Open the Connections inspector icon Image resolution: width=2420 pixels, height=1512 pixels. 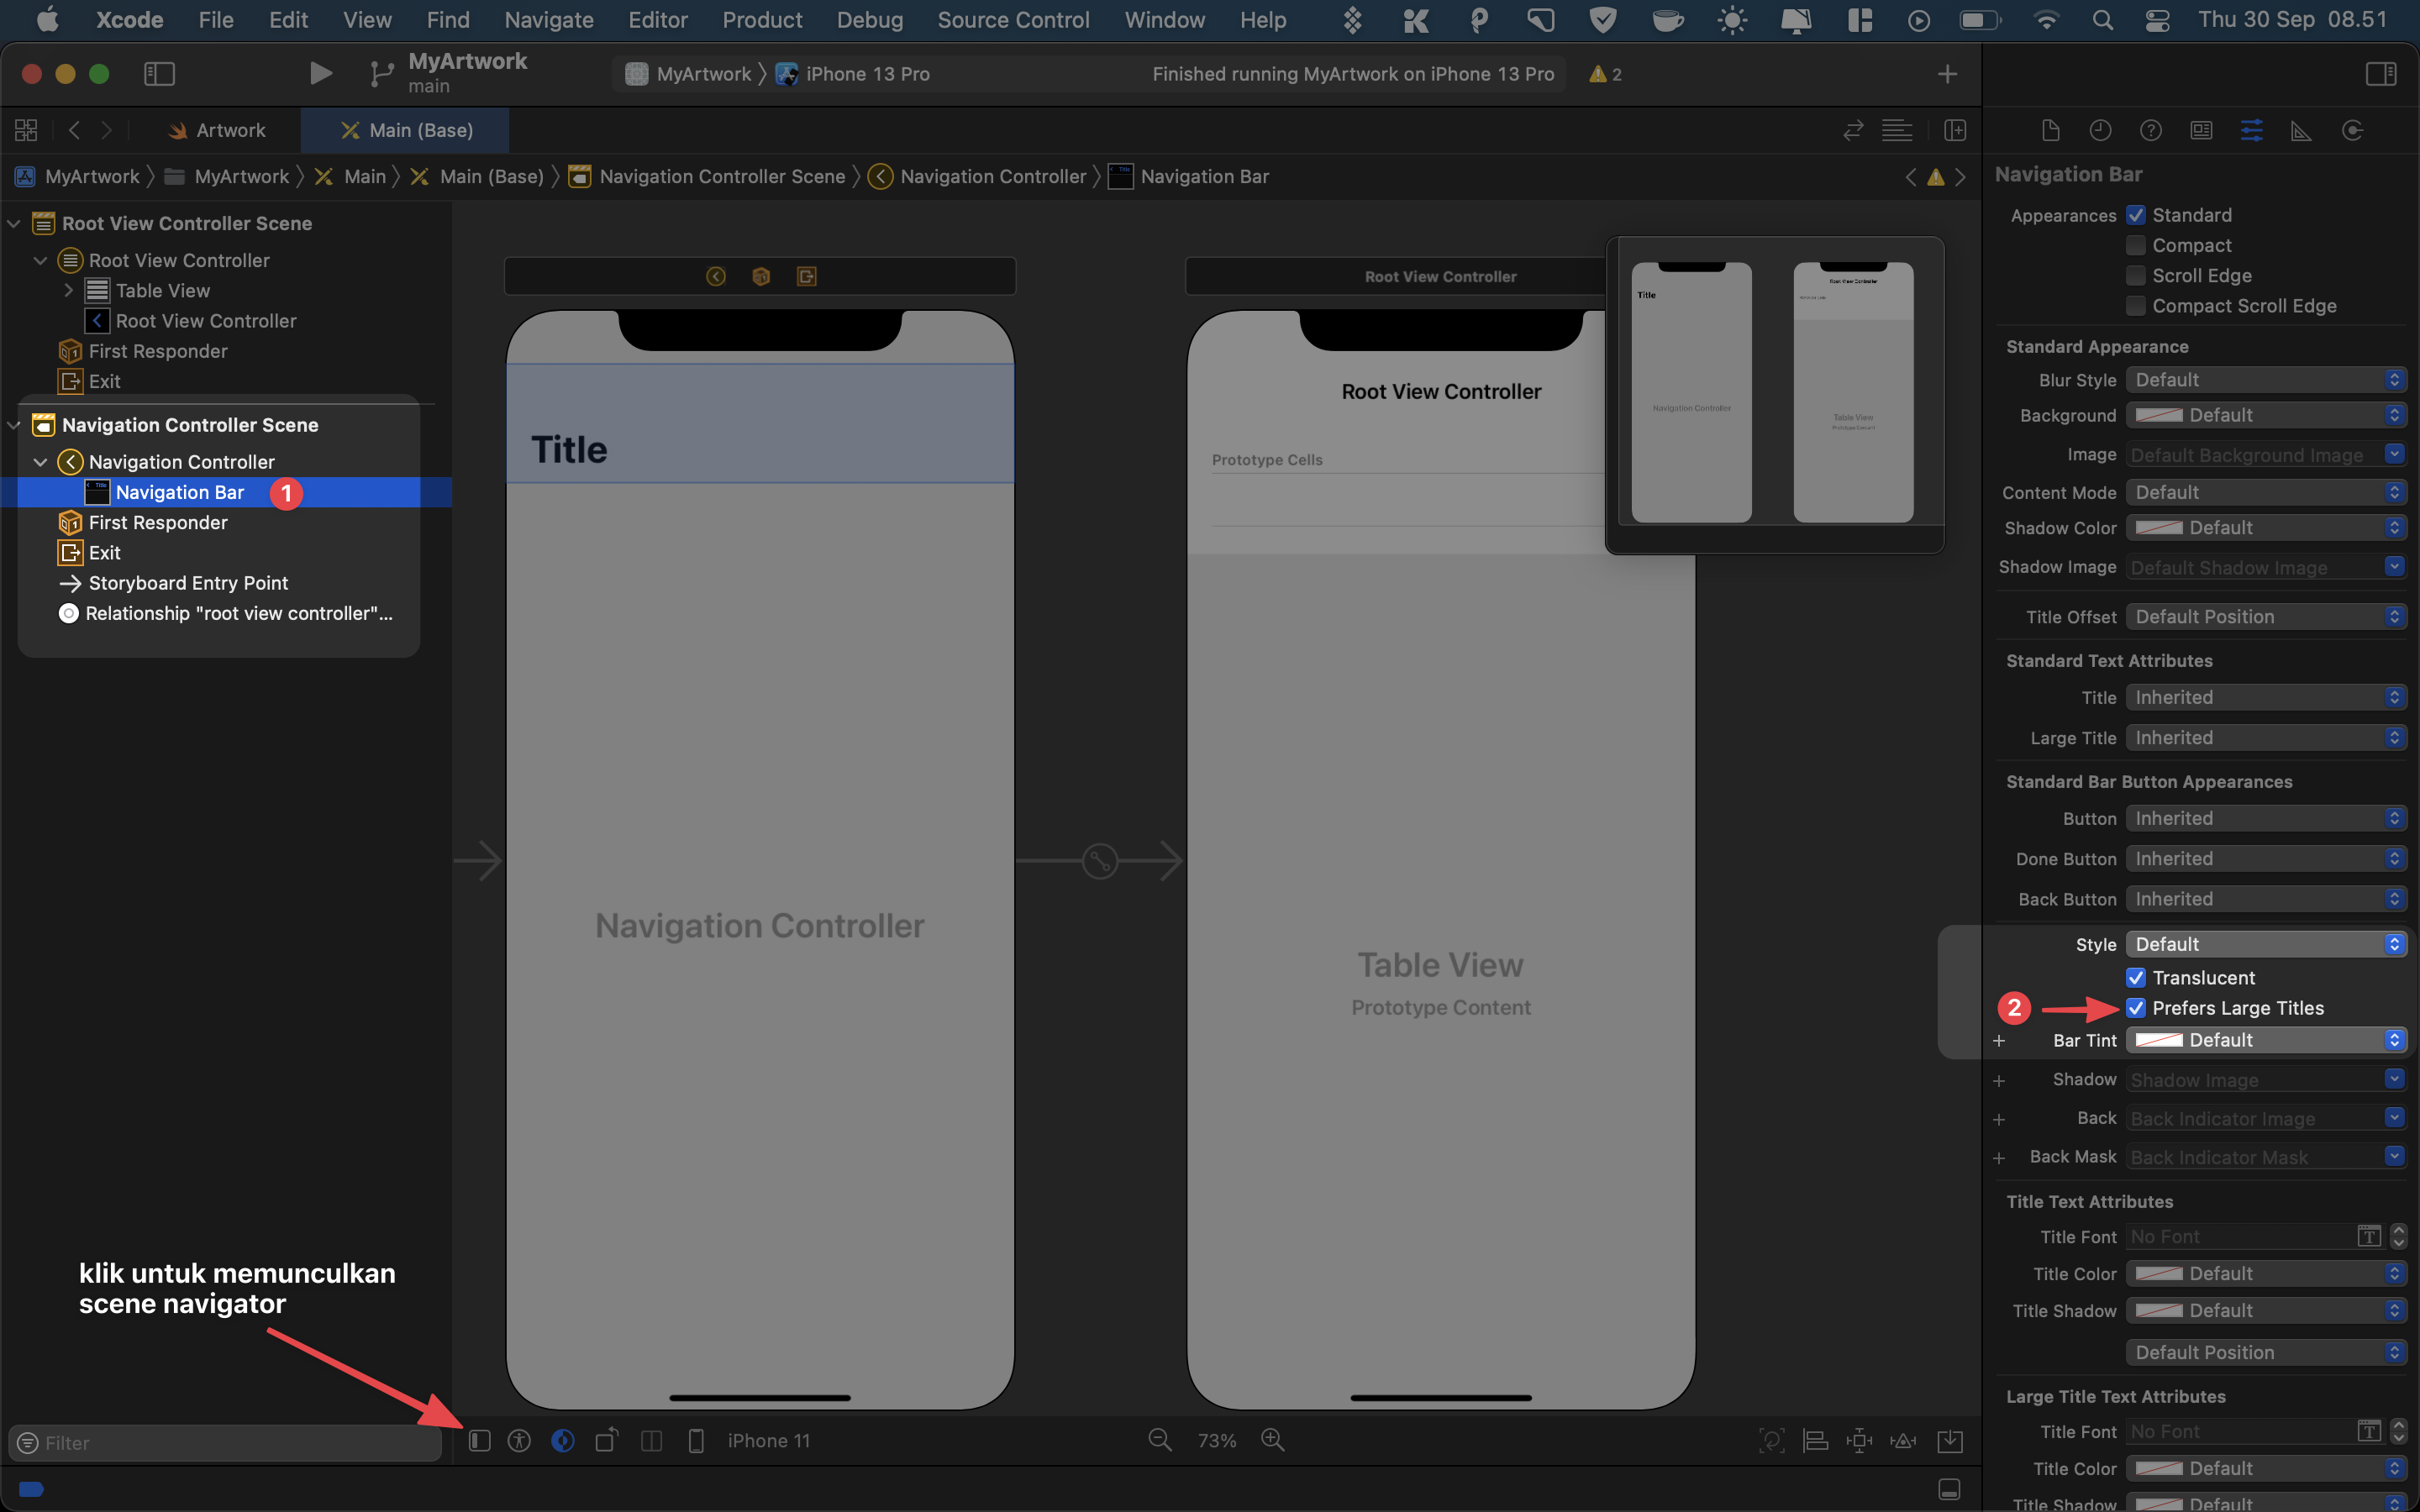click(2352, 130)
